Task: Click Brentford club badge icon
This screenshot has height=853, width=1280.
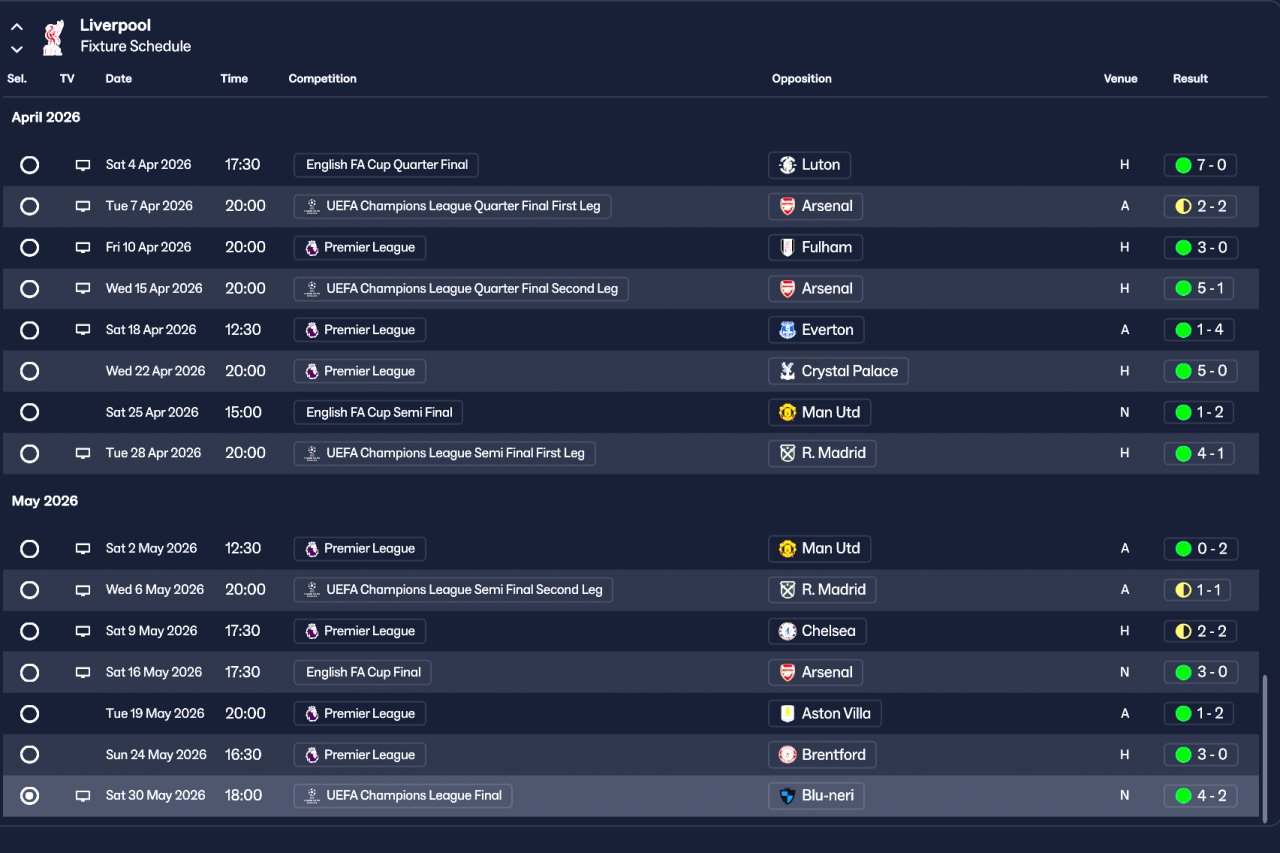Action: point(787,755)
